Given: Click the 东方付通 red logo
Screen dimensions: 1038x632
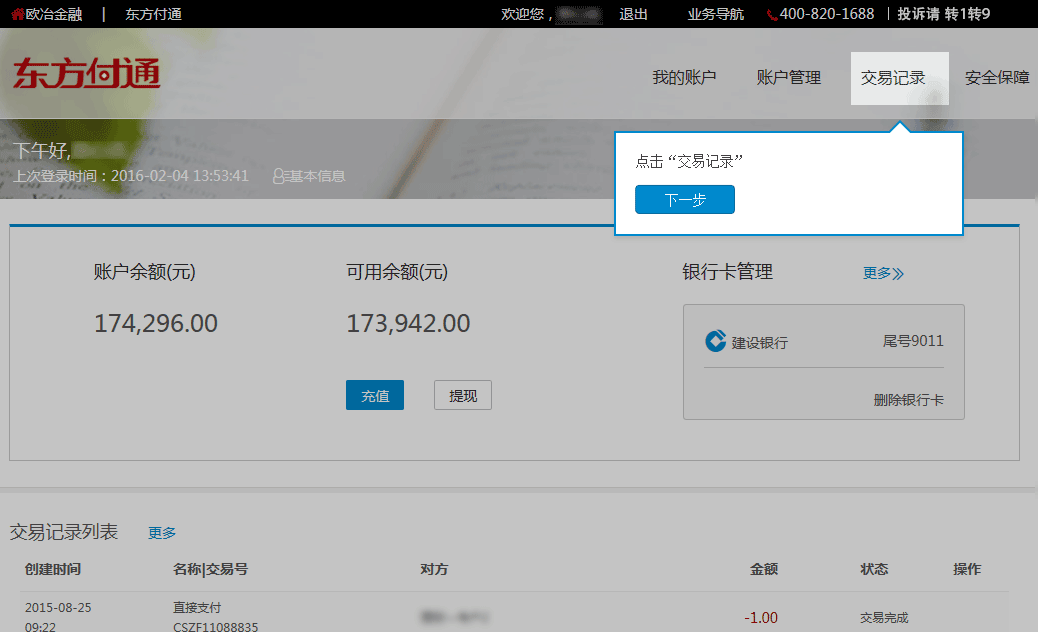Looking at the screenshot, I should click(87, 73).
